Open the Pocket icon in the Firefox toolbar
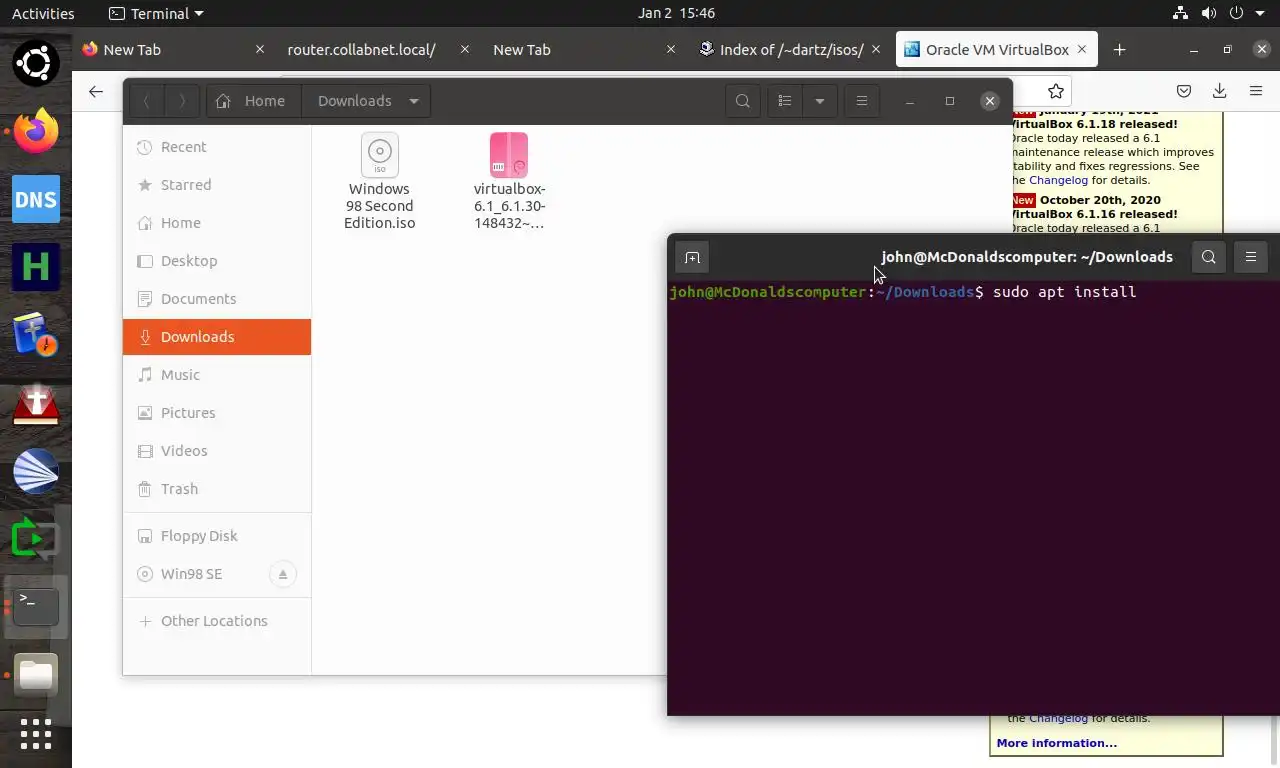This screenshot has width=1280, height=768. 1183,91
